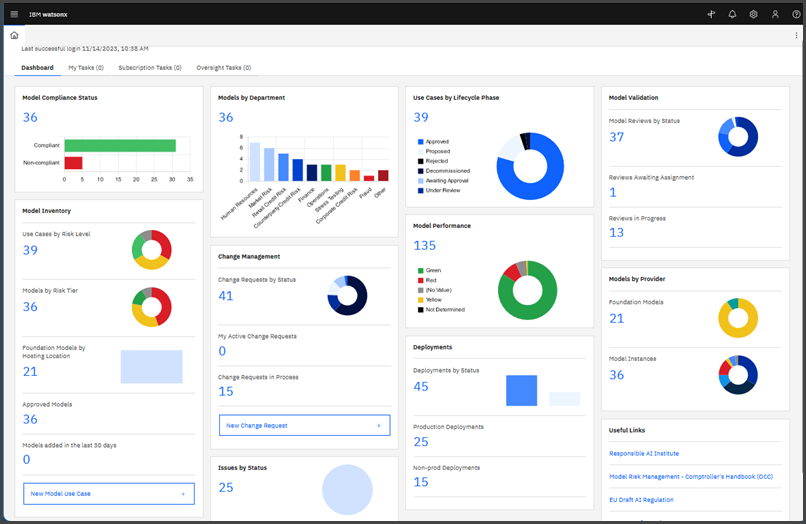Screen dimensions: 806x524
Task: Click the Approved legend swatch
Action: (x=420, y=141)
